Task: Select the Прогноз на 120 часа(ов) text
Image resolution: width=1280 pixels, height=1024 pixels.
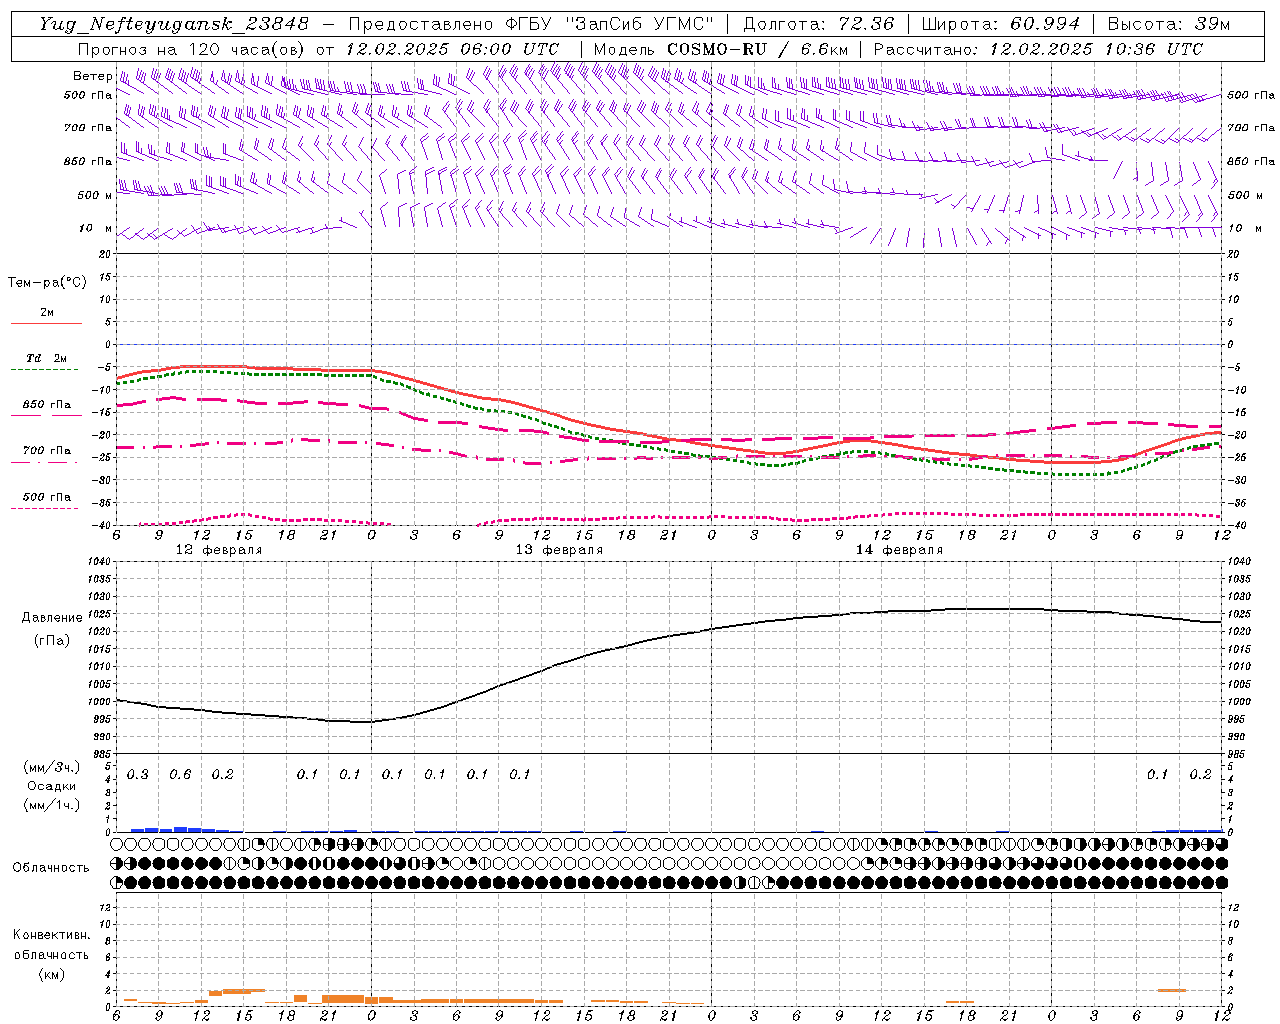Action: click(192, 49)
